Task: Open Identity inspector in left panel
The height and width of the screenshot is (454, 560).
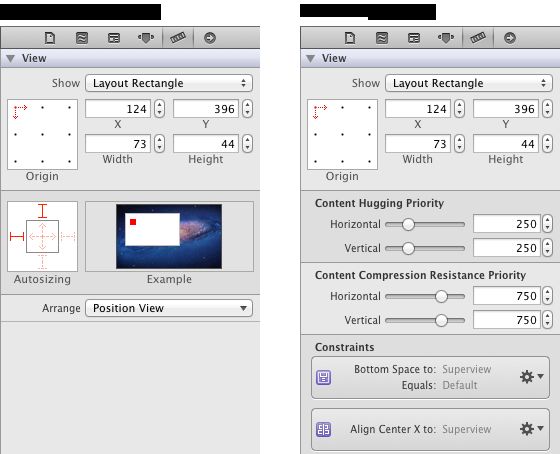Action: click(114, 38)
